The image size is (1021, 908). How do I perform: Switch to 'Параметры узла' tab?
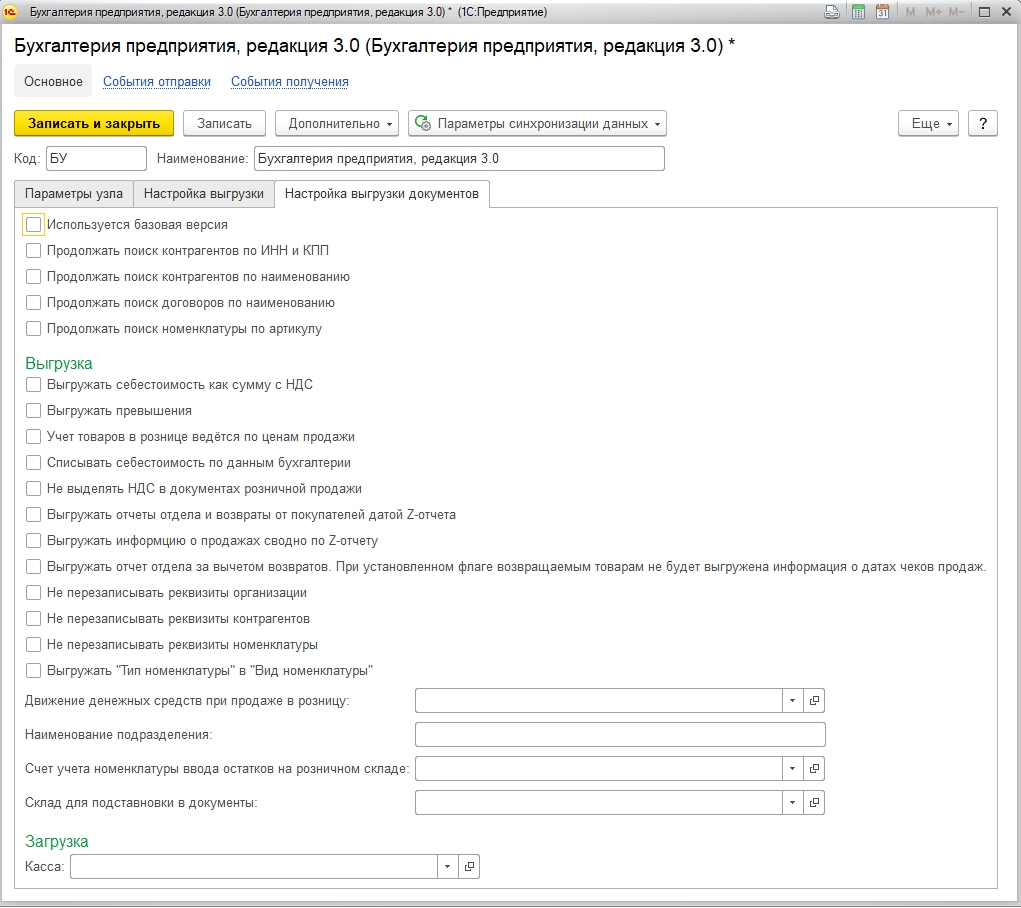pyautogui.click(x=74, y=194)
